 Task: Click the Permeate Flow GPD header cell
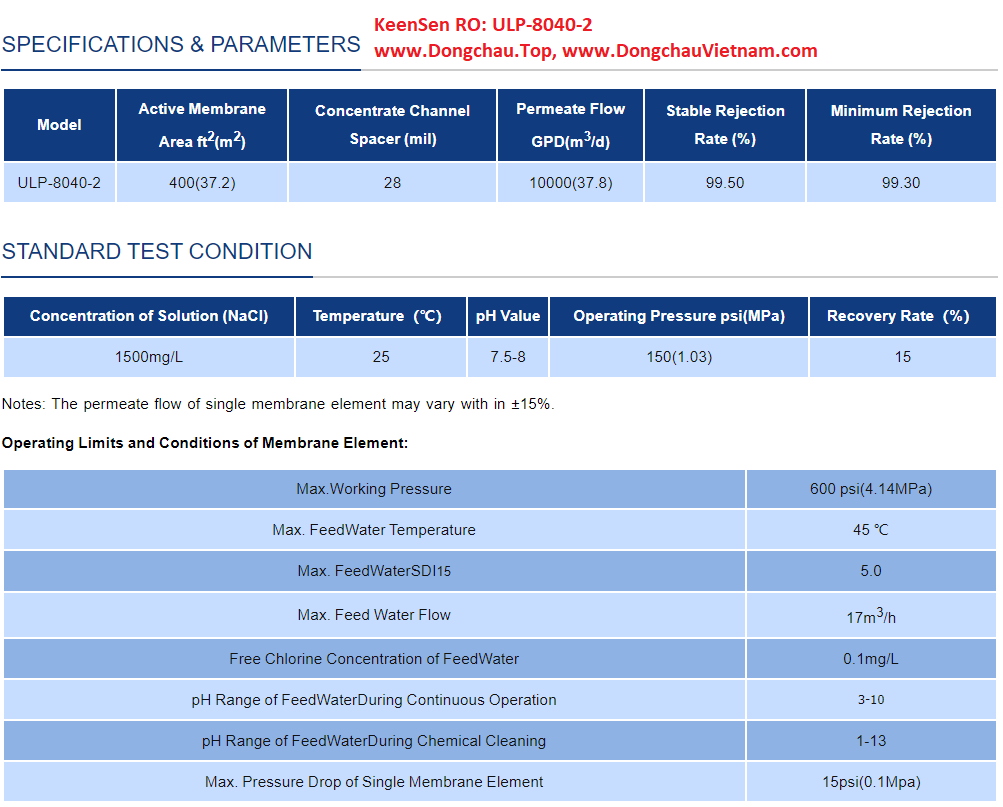tap(570, 125)
